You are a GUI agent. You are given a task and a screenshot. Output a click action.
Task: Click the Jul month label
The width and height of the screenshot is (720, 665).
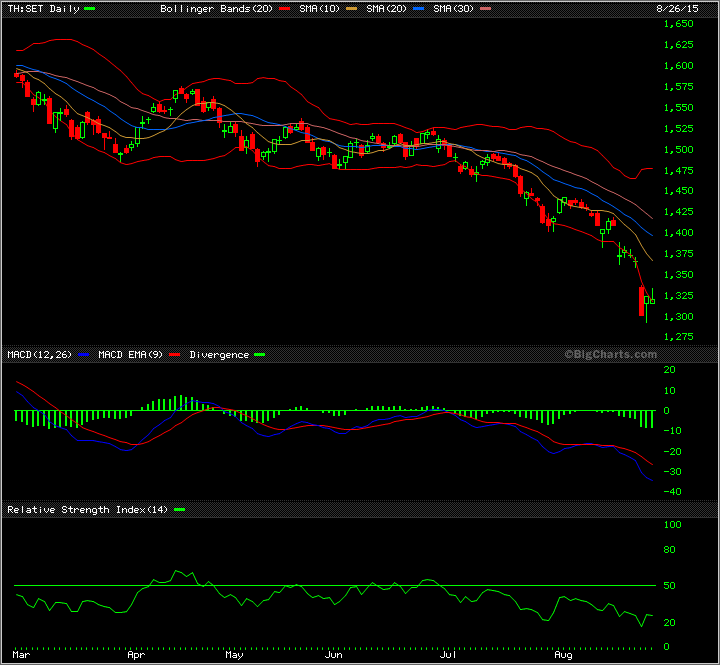448,655
